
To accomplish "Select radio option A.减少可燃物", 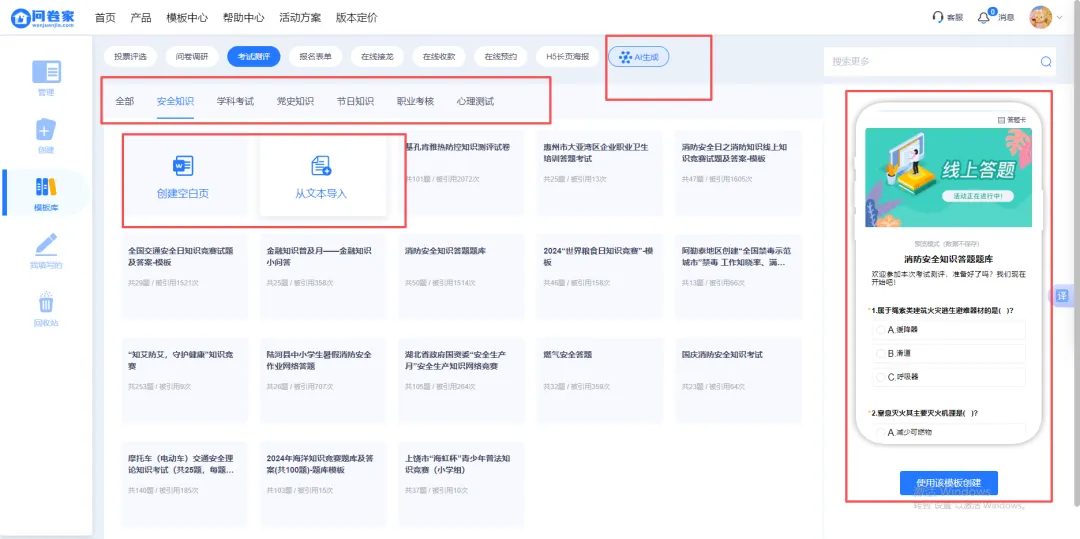I will [880, 432].
